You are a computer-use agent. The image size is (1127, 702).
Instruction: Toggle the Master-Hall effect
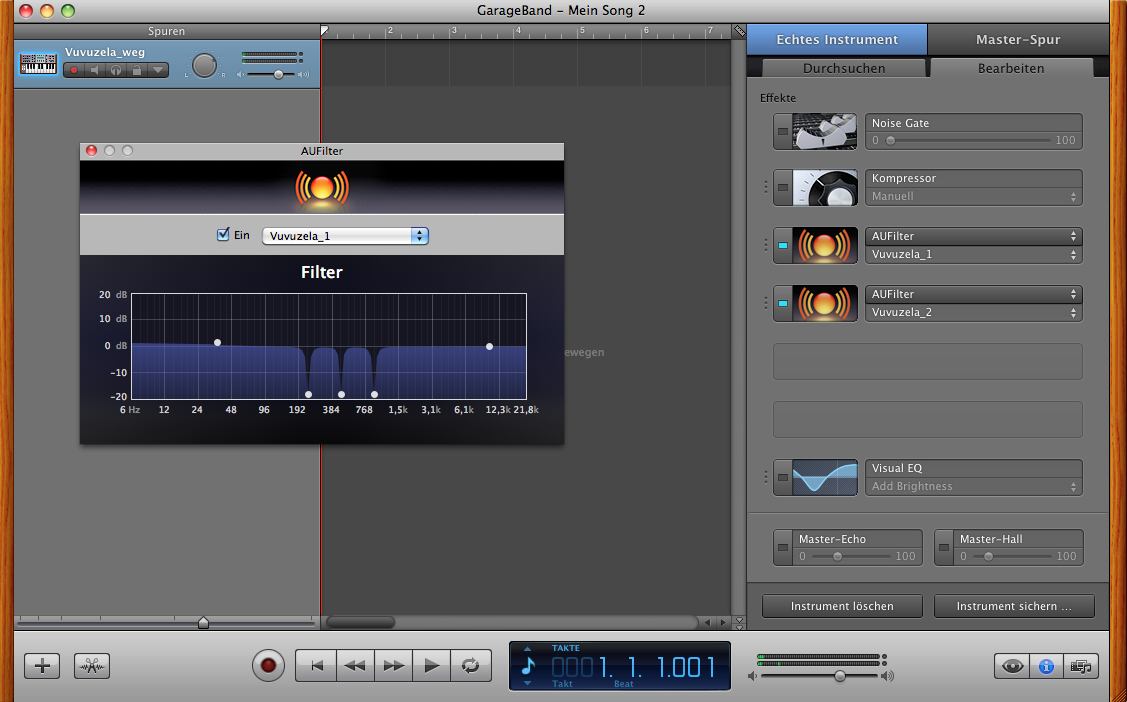click(944, 548)
